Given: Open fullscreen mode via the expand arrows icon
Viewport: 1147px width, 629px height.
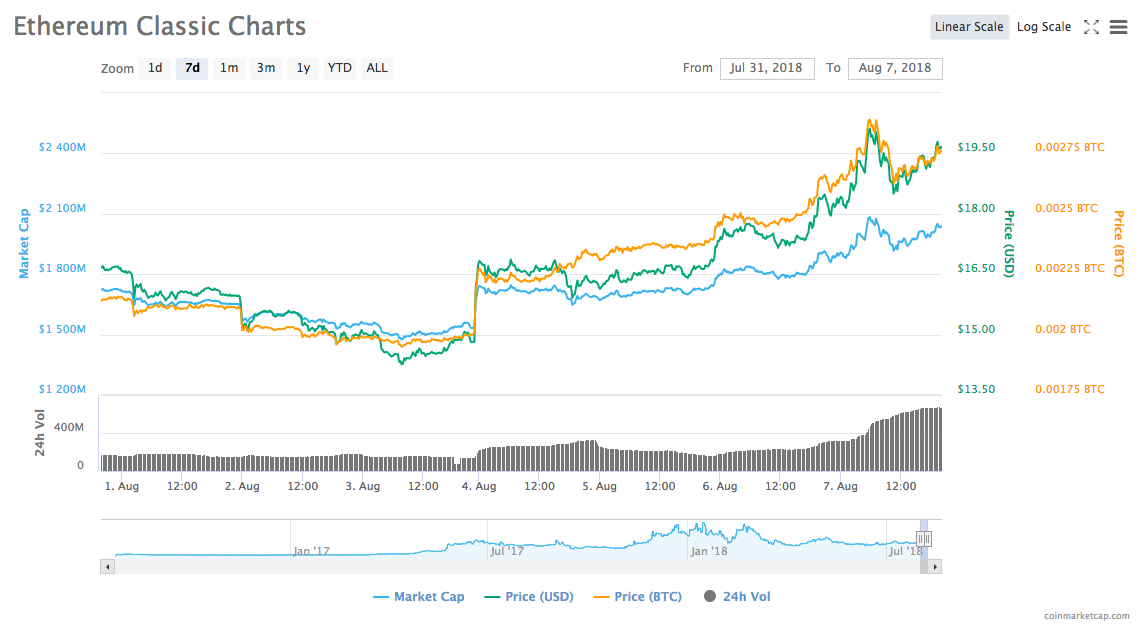Looking at the screenshot, I should point(1091,27).
